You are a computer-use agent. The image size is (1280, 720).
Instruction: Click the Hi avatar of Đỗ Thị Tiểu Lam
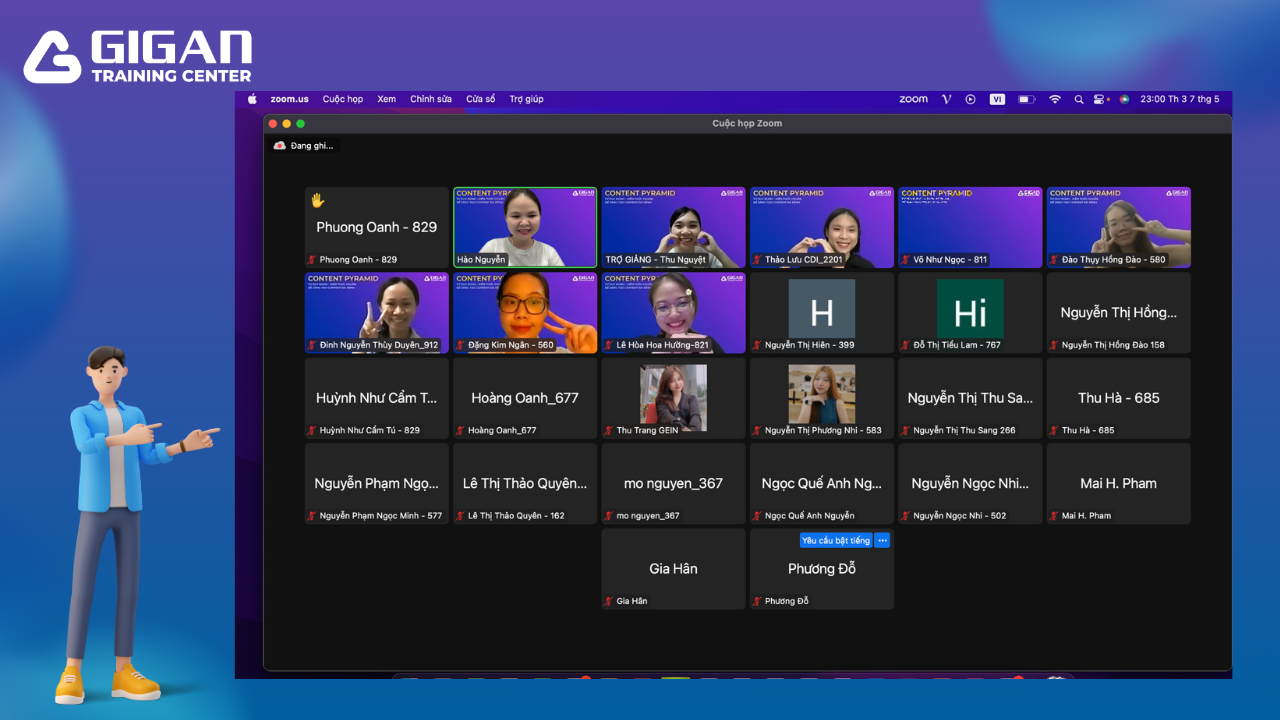(x=970, y=308)
